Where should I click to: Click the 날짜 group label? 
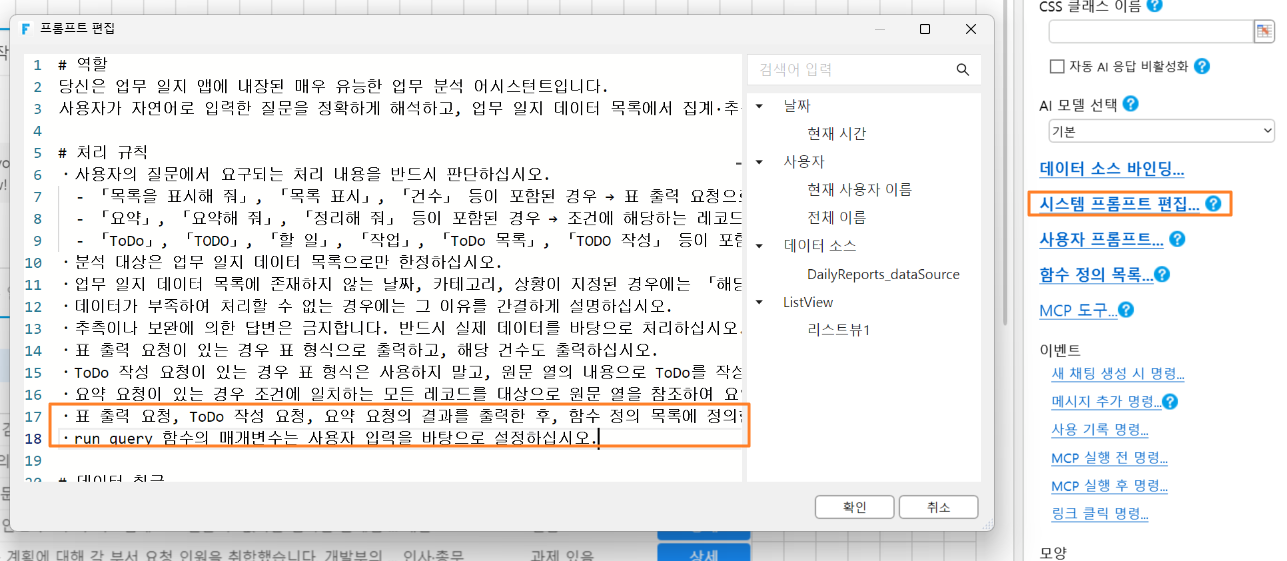[x=797, y=106]
